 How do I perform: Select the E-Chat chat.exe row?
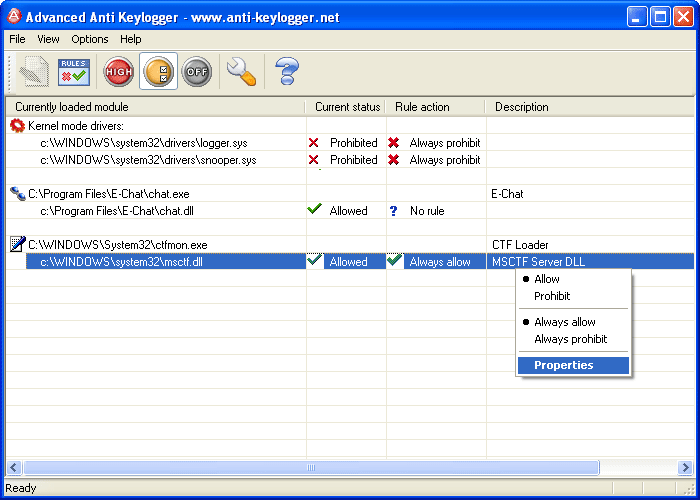350,194
